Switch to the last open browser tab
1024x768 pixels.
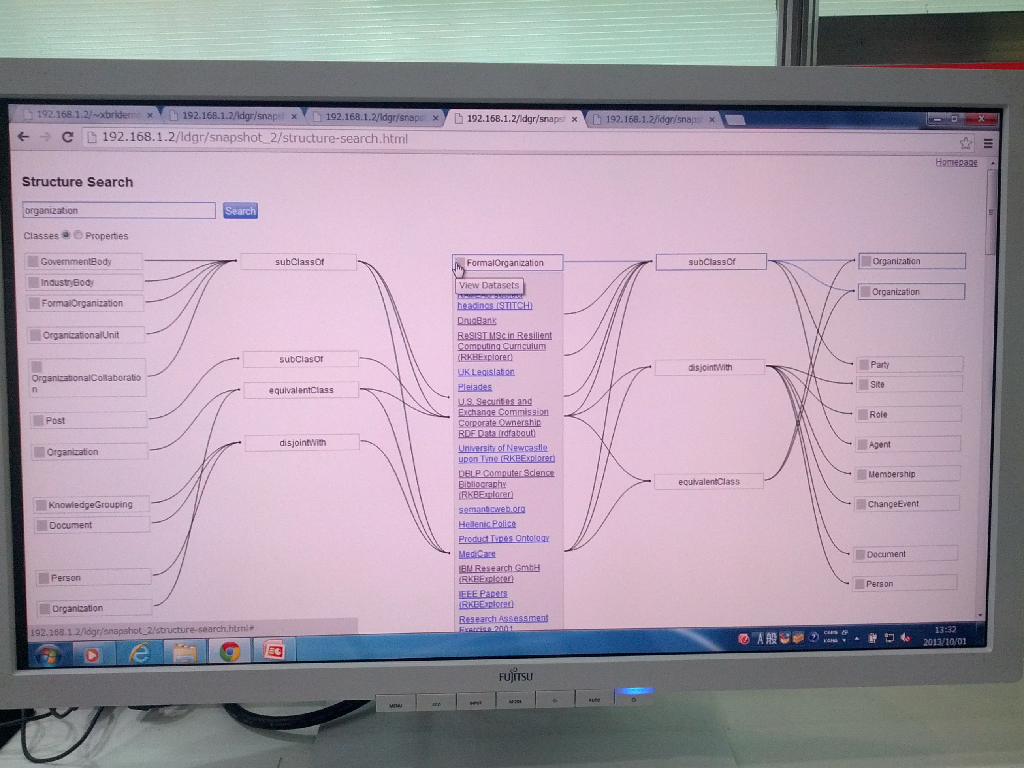(x=655, y=119)
